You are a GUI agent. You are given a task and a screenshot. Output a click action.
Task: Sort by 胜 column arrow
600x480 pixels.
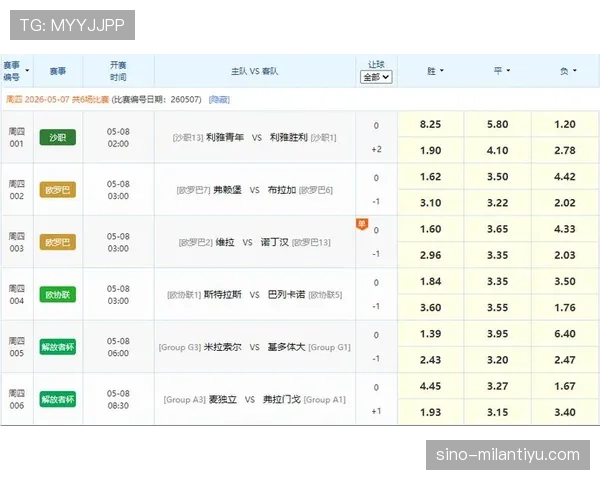click(x=442, y=71)
